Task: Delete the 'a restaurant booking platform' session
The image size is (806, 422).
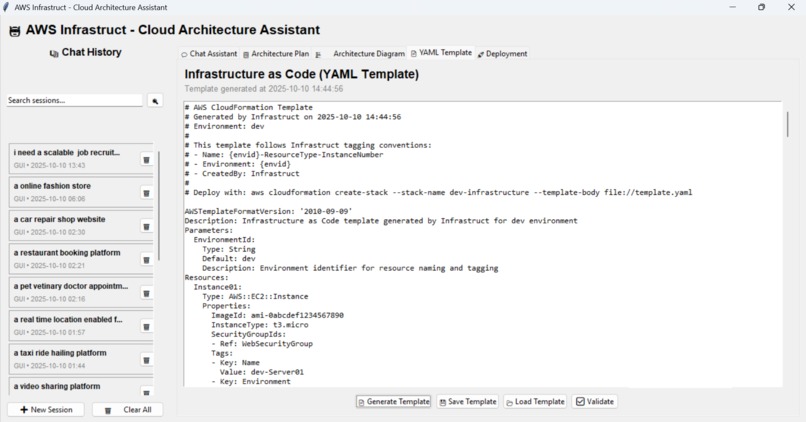Action: [146, 260]
